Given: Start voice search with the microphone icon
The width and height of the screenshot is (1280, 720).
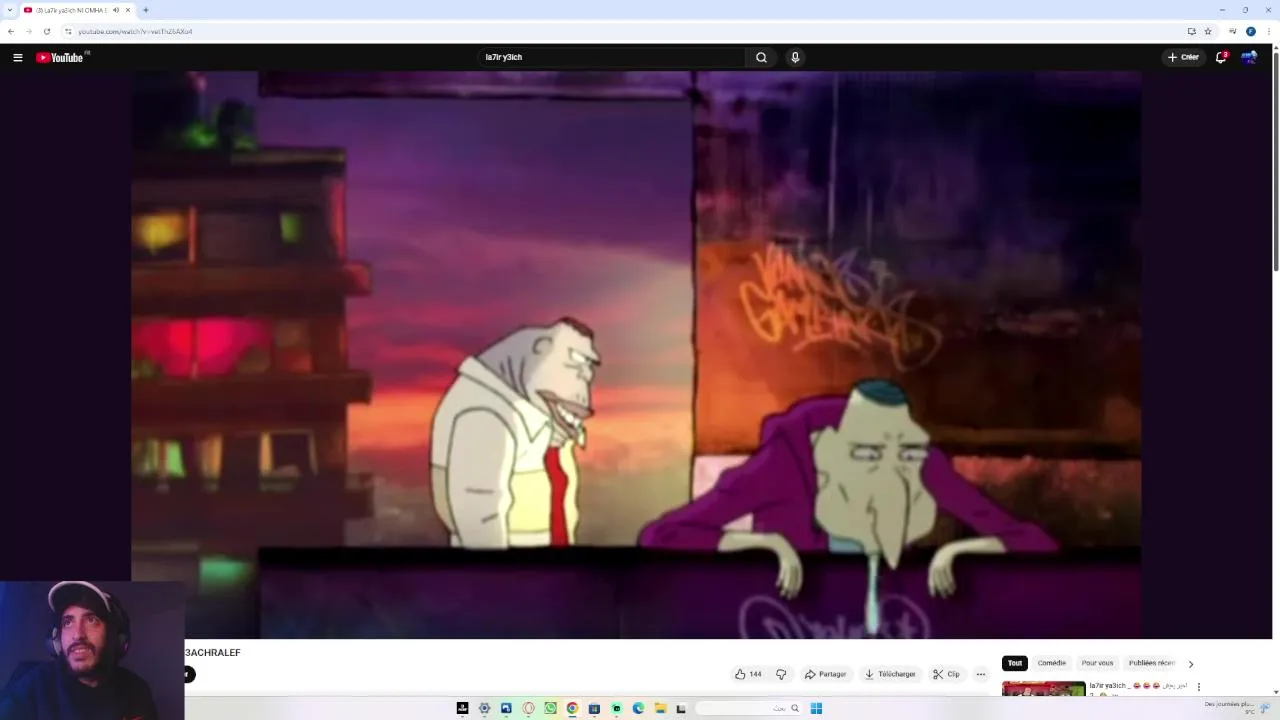Looking at the screenshot, I should (x=795, y=57).
